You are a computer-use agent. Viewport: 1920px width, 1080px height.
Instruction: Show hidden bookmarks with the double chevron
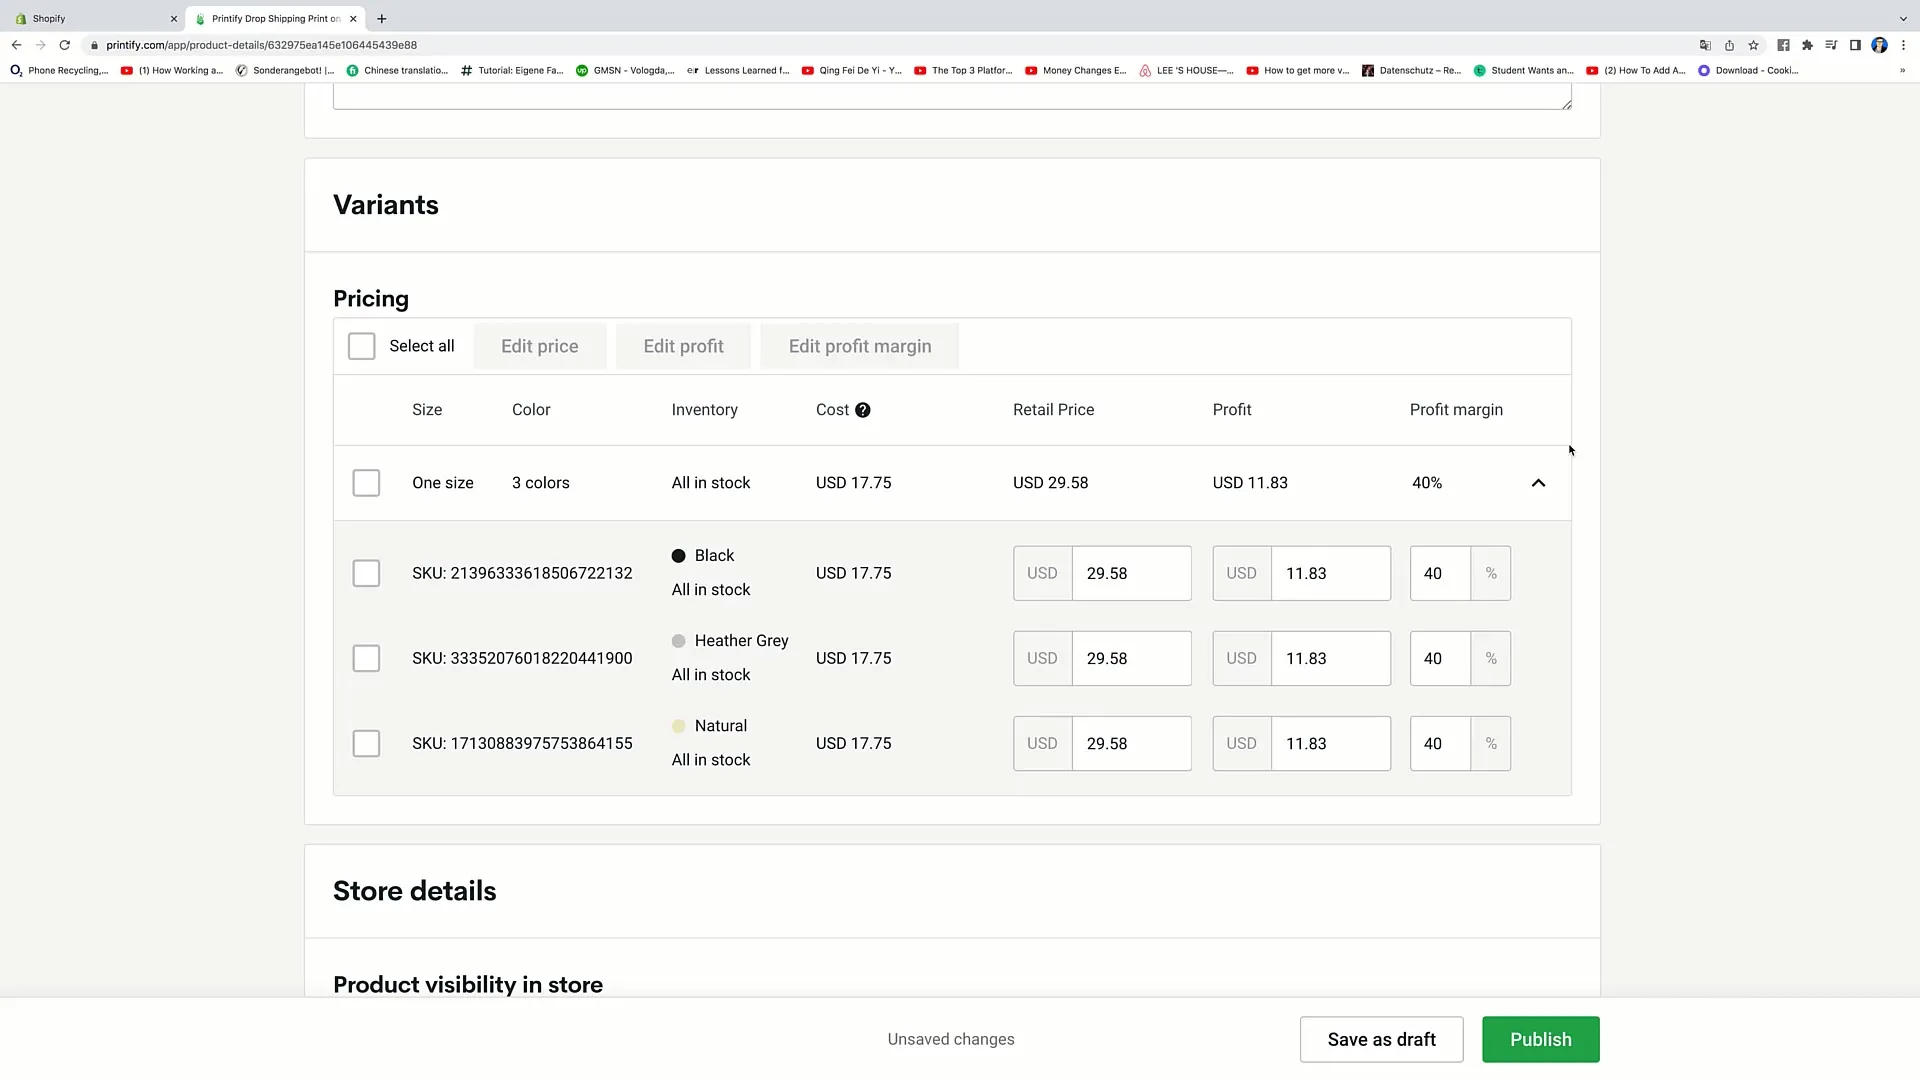1902,71
